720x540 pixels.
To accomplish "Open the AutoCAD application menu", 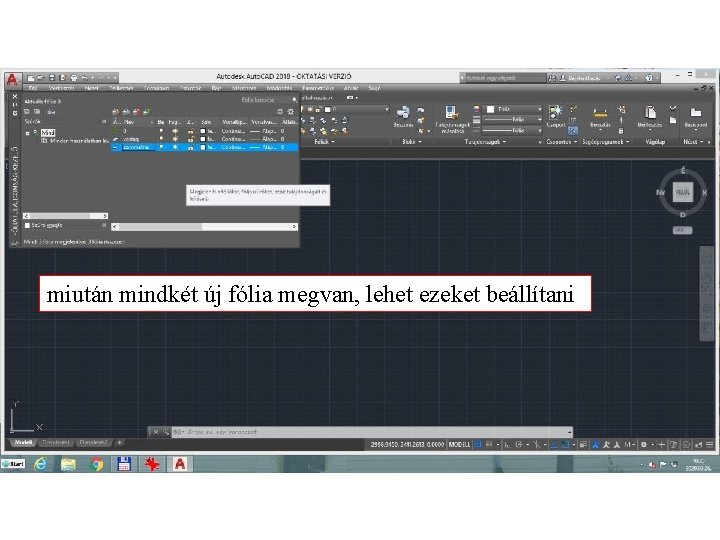I will click(12, 79).
